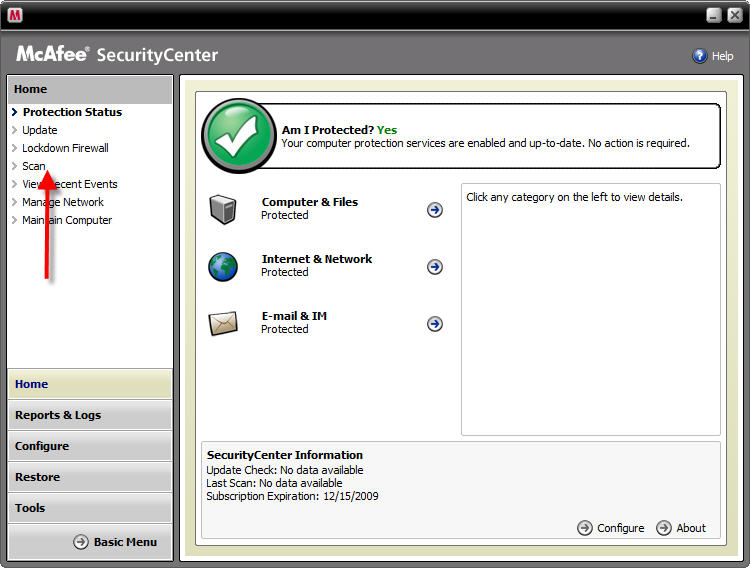Open View Recent Events in the sidebar
The height and width of the screenshot is (568, 750).
pyautogui.click(x=69, y=184)
